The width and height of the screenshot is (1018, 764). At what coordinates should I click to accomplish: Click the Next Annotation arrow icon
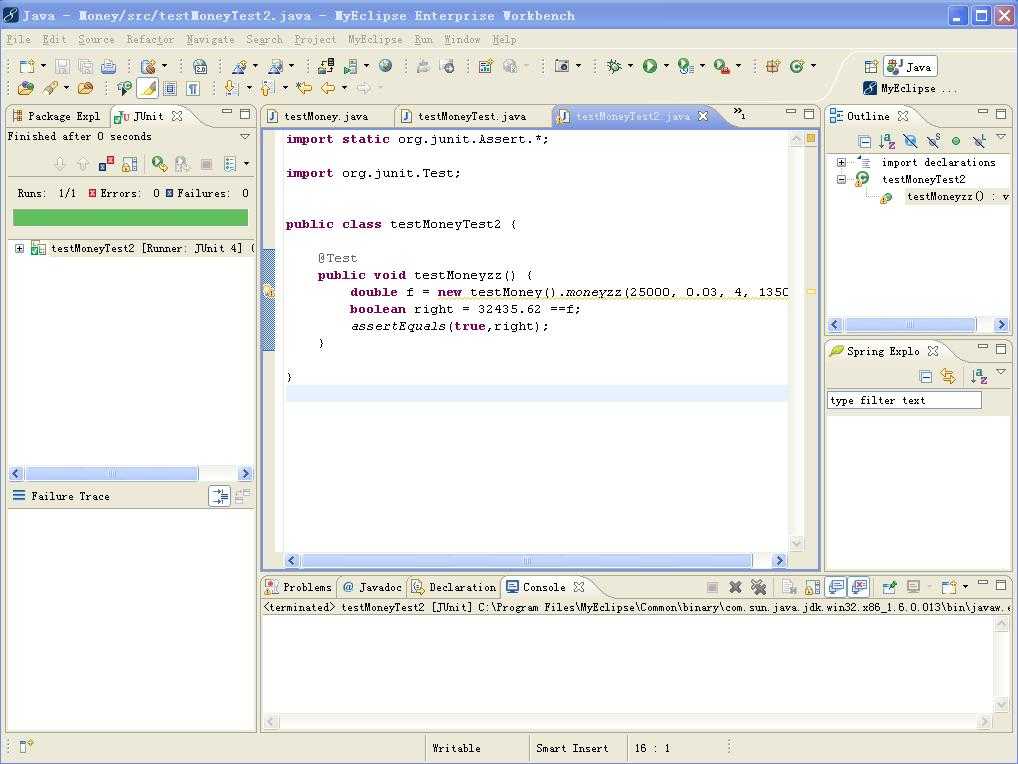(x=232, y=88)
